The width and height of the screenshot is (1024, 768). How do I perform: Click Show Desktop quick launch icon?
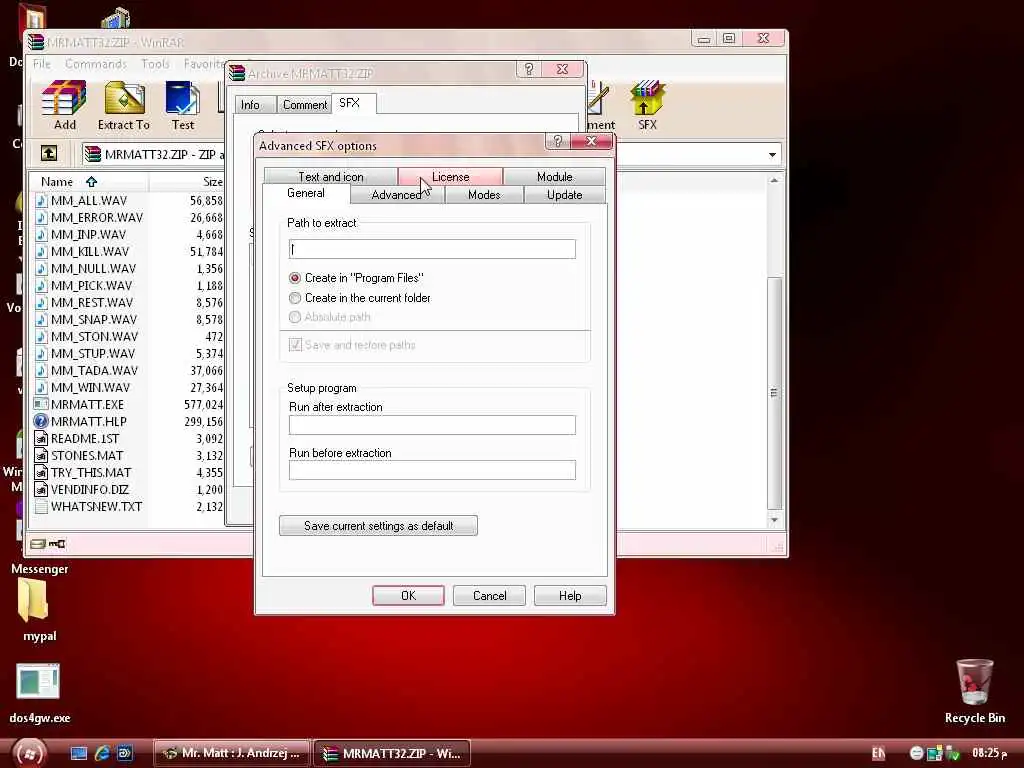pos(78,753)
